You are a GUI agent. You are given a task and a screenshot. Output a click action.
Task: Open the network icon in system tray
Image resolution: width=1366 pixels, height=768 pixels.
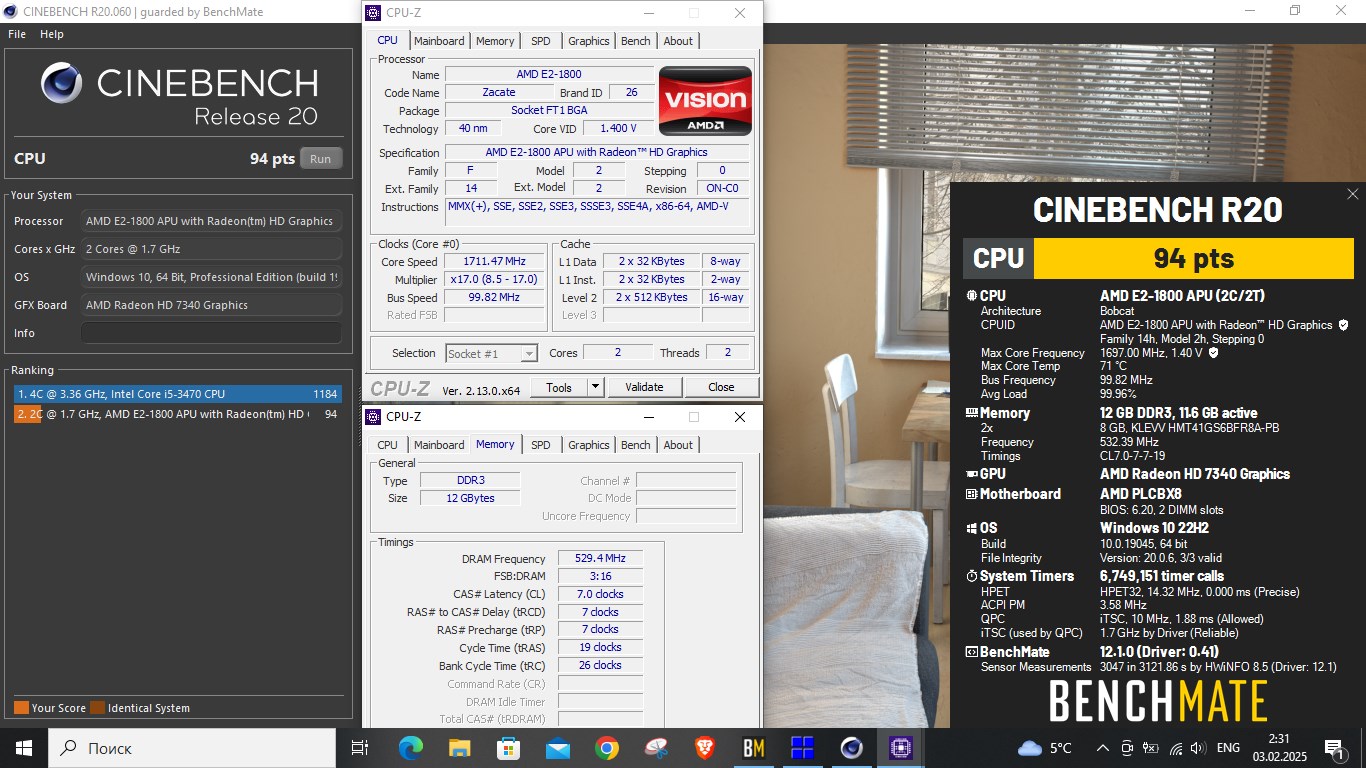coord(1176,748)
